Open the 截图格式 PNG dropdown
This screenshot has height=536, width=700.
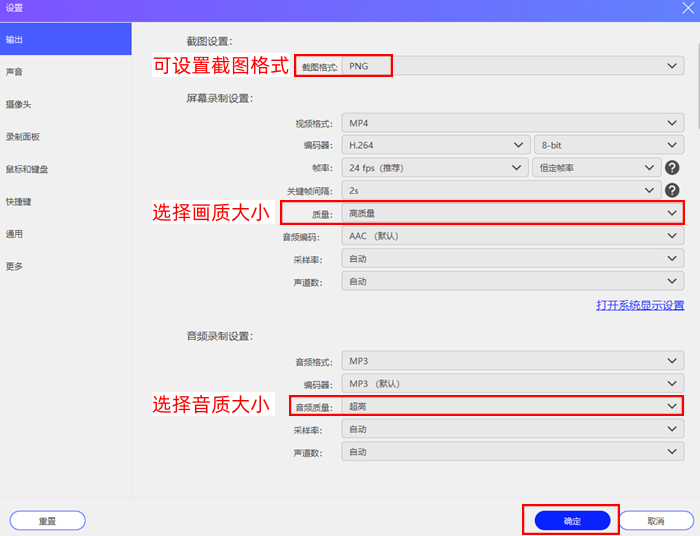512,66
